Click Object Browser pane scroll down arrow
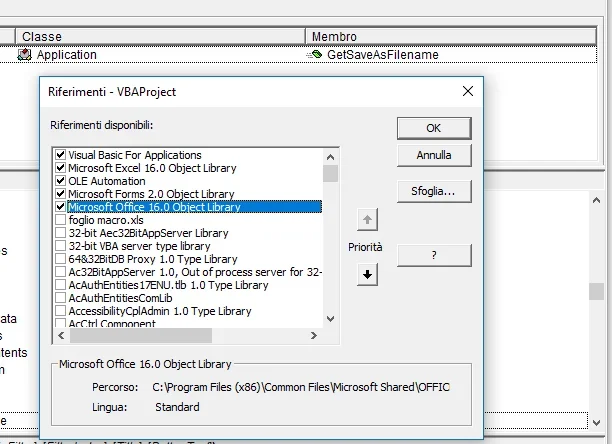The width and height of the screenshot is (612, 444). click(x=596, y=423)
